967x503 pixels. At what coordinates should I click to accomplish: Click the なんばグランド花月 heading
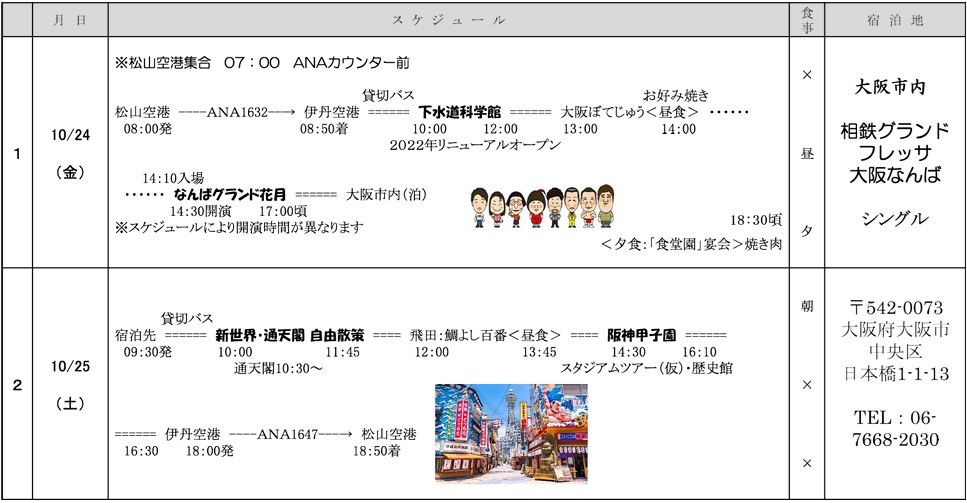click(x=229, y=194)
